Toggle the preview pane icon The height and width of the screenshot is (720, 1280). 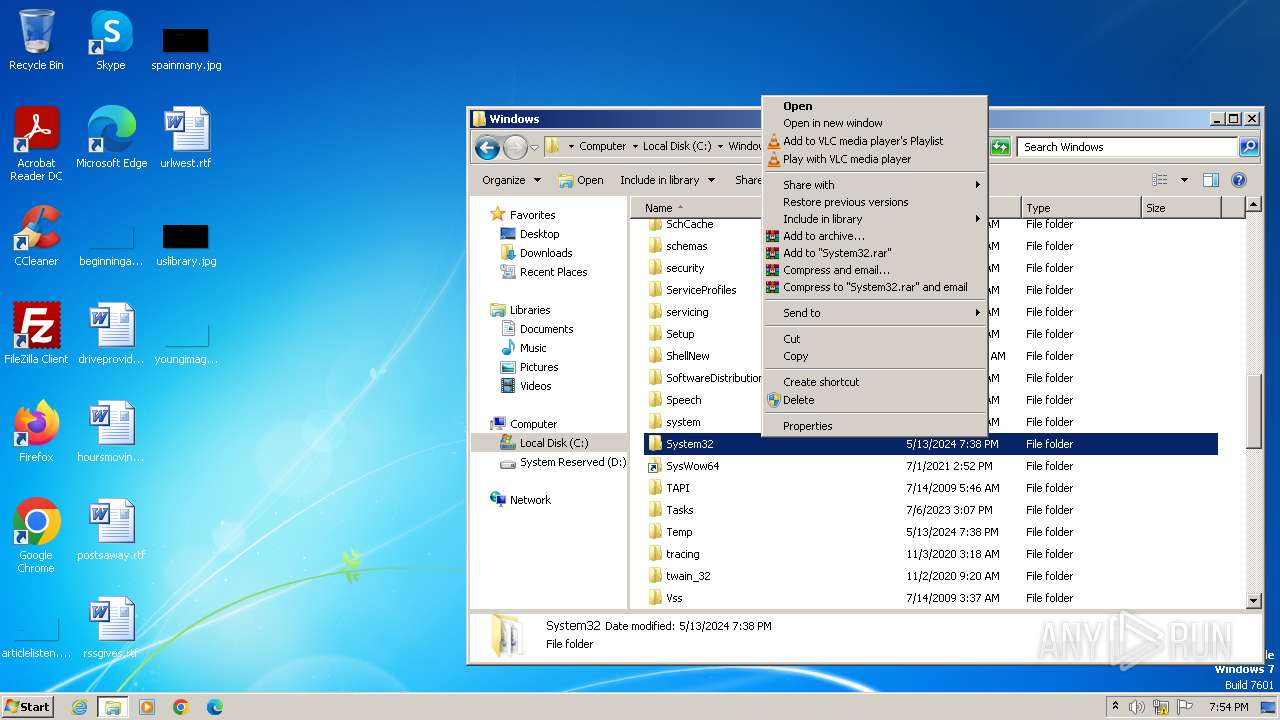tap(1210, 180)
